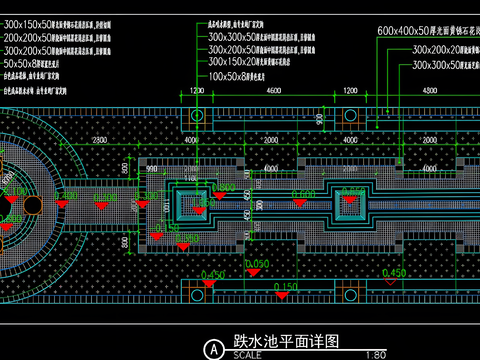Select the 600x400x50 material annotation
This screenshot has width=480, height=360.
(x=429, y=31)
